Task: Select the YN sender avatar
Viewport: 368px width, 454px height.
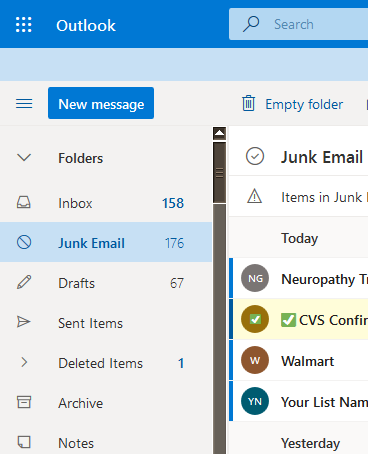Action: (255, 401)
